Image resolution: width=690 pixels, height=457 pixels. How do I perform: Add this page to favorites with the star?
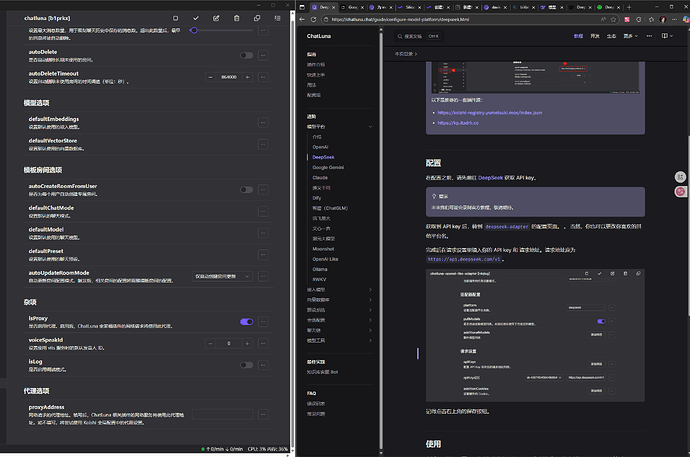tap(613, 19)
